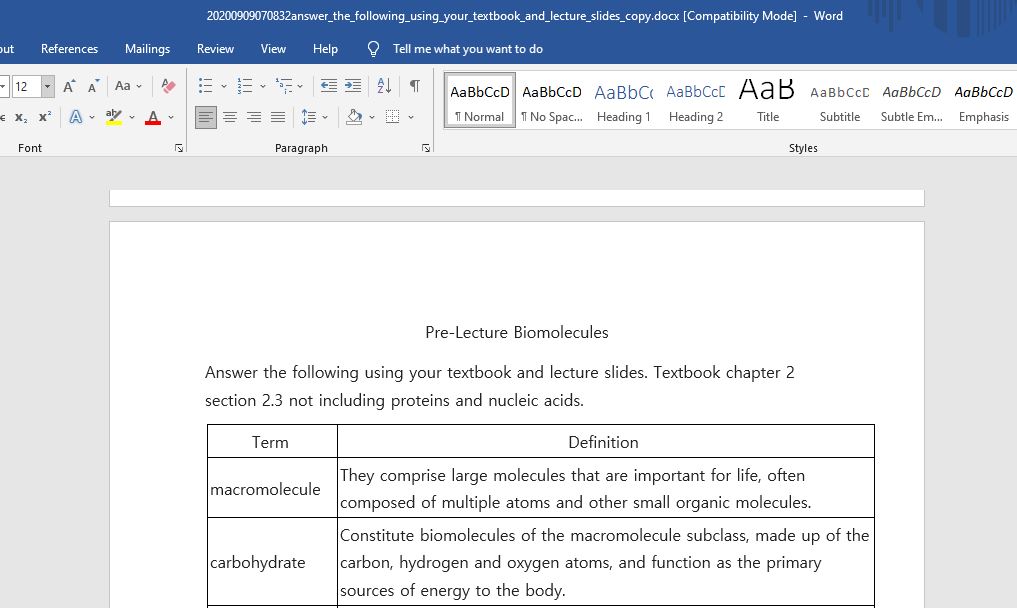This screenshot has height=608, width=1017.
Task: Open the Change Case dropdown
Action: click(x=128, y=86)
